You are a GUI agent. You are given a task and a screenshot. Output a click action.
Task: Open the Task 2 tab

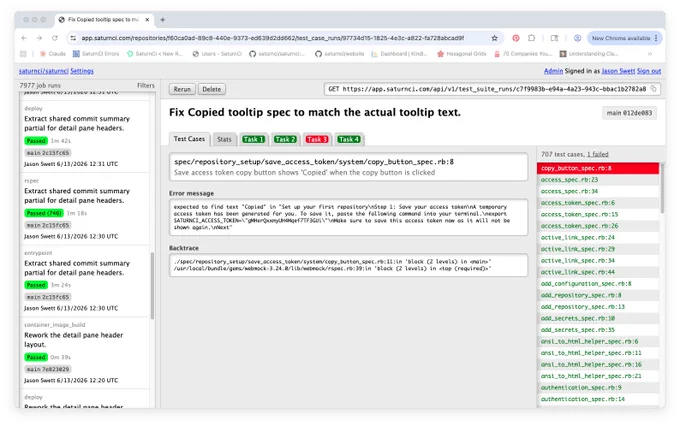(x=285, y=139)
